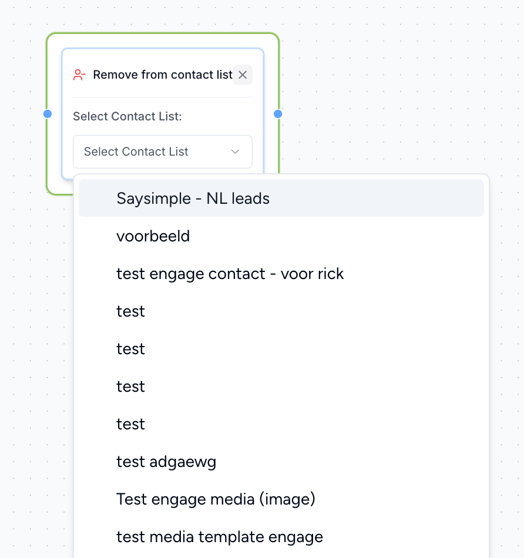Click the Select Contact List: label
Image resolution: width=524 pixels, height=558 pixels.
coord(127,116)
